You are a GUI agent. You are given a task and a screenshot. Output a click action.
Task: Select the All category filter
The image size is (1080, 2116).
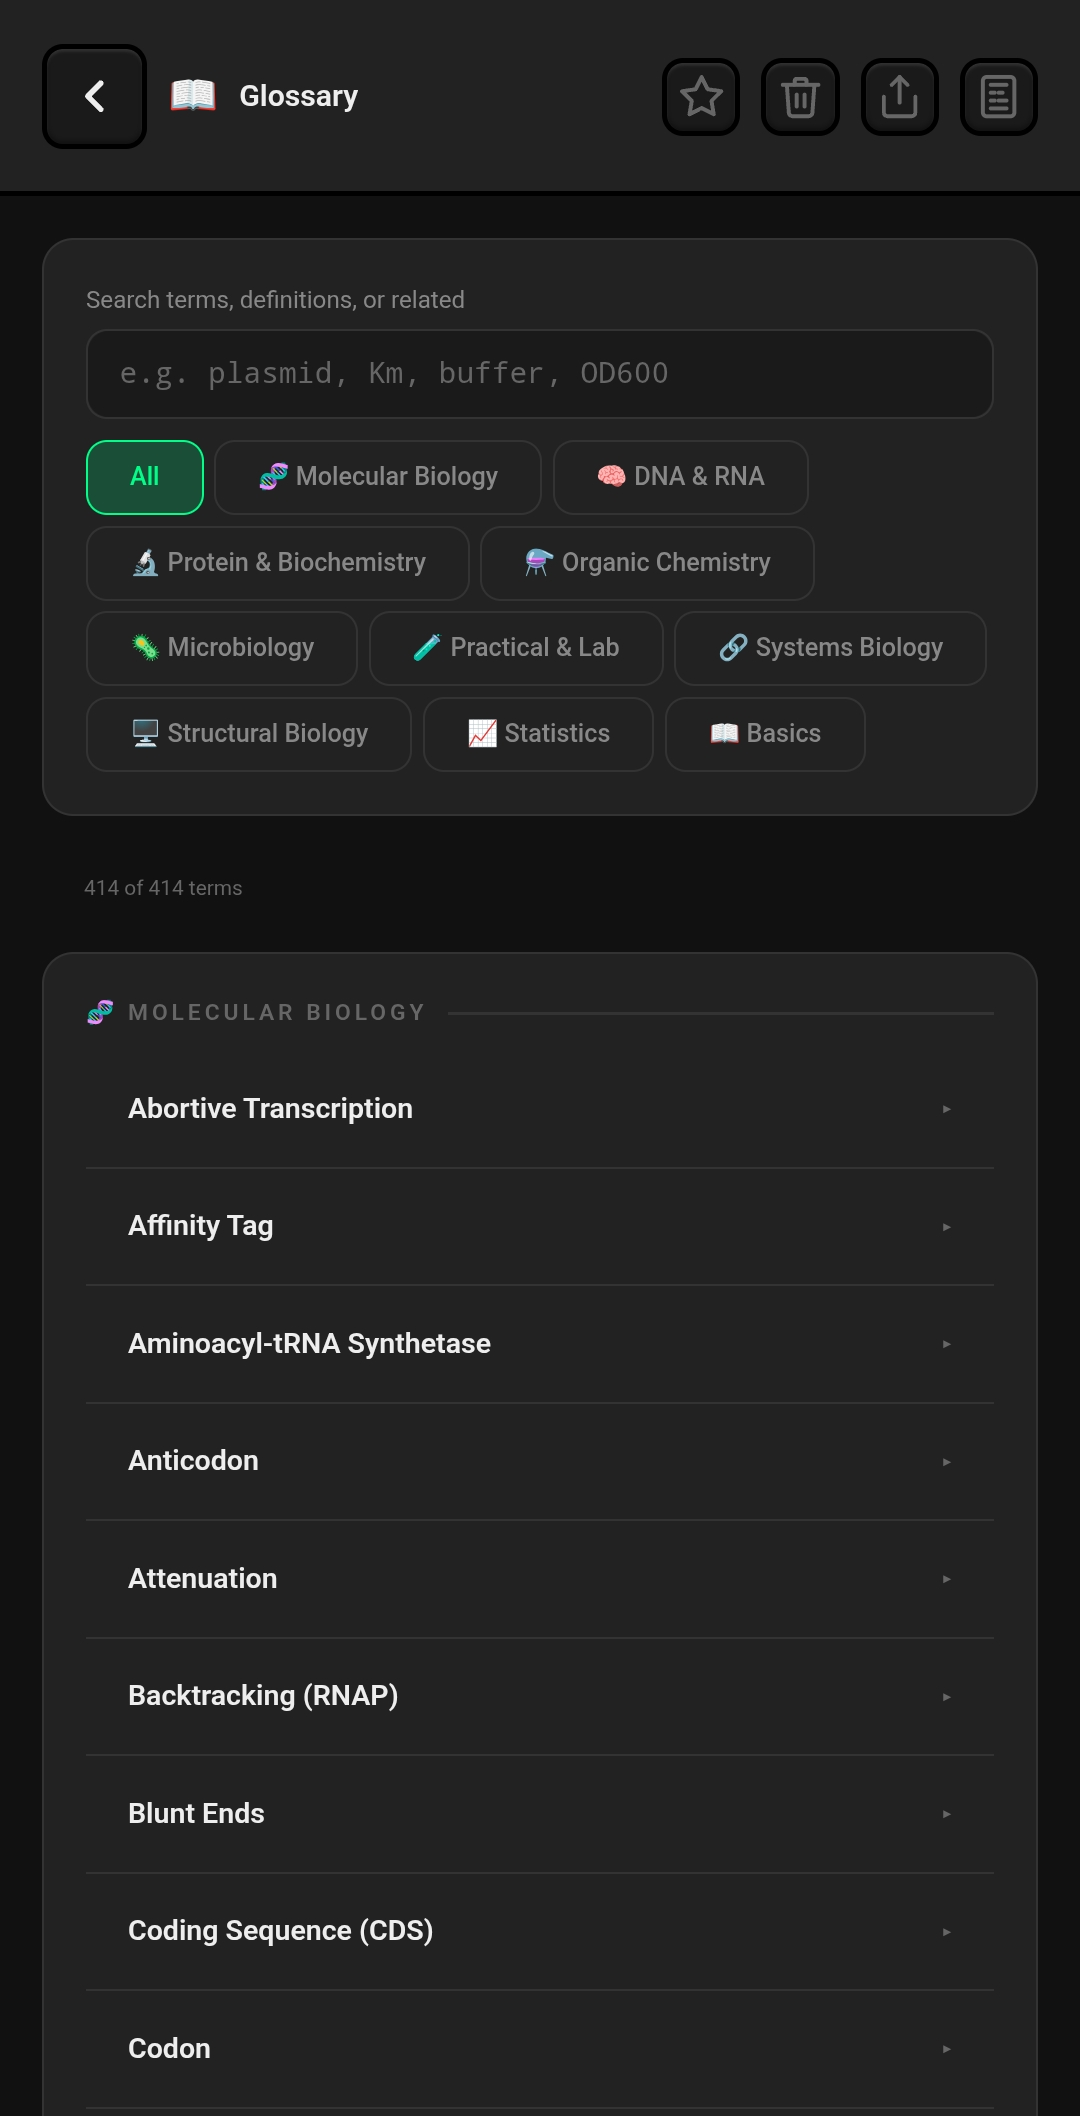click(x=144, y=477)
